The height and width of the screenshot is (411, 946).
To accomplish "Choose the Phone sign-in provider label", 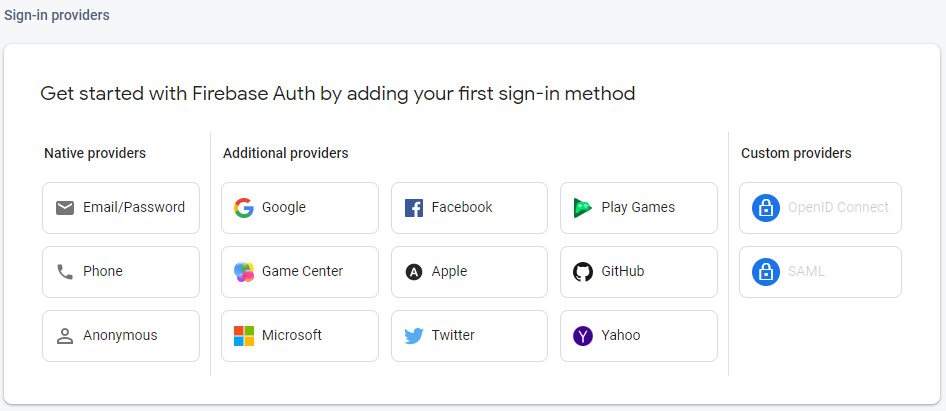I will (x=103, y=272).
